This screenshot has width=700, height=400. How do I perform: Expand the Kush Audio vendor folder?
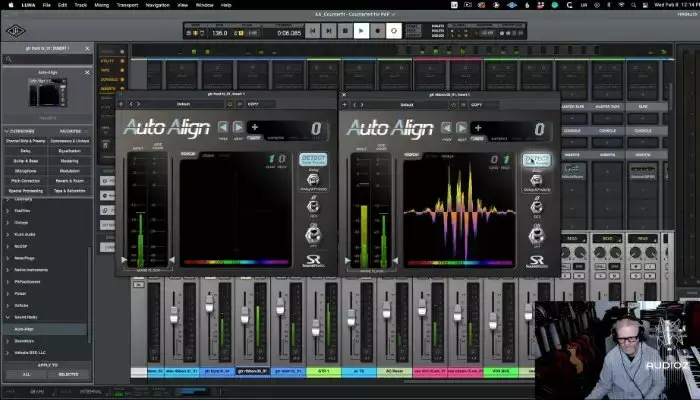tap(8, 234)
